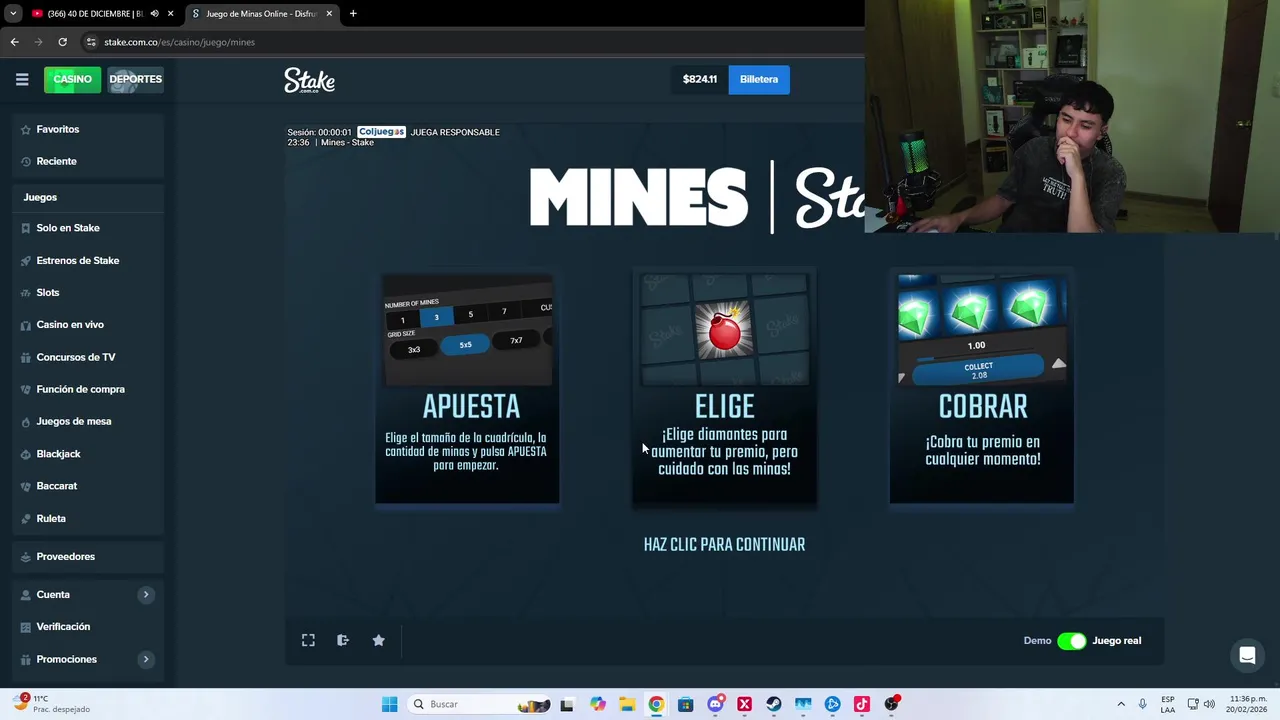Screen dimensions: 1280x720
Task: Open the tab search dropdown
Action: 12,14
